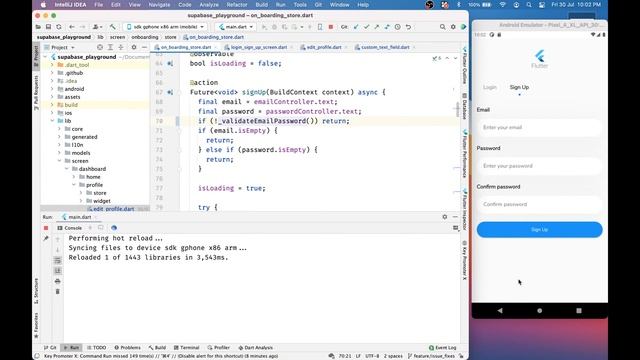The height and width of the screenshot is (360, 640).
Task: Build project with the hammer icon
Action: coord(112,27)
